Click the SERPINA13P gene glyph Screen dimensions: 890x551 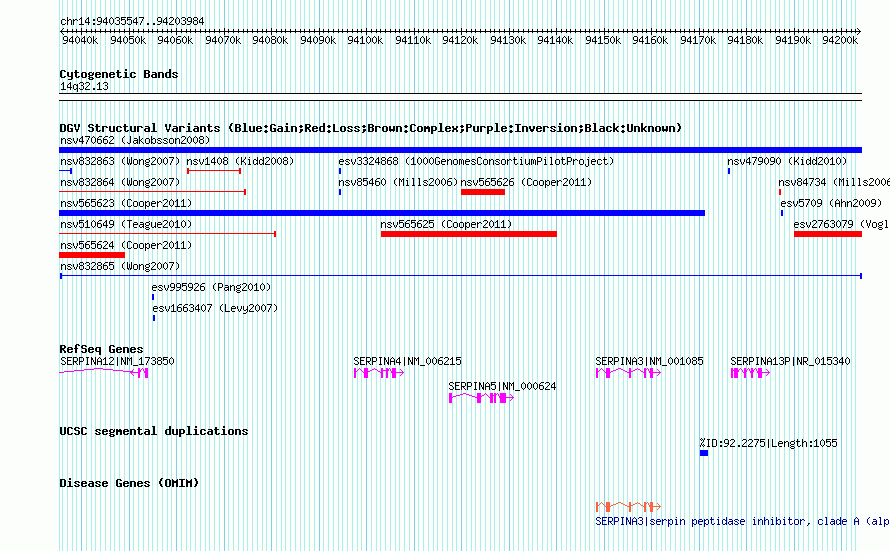(x=750, y=373)
